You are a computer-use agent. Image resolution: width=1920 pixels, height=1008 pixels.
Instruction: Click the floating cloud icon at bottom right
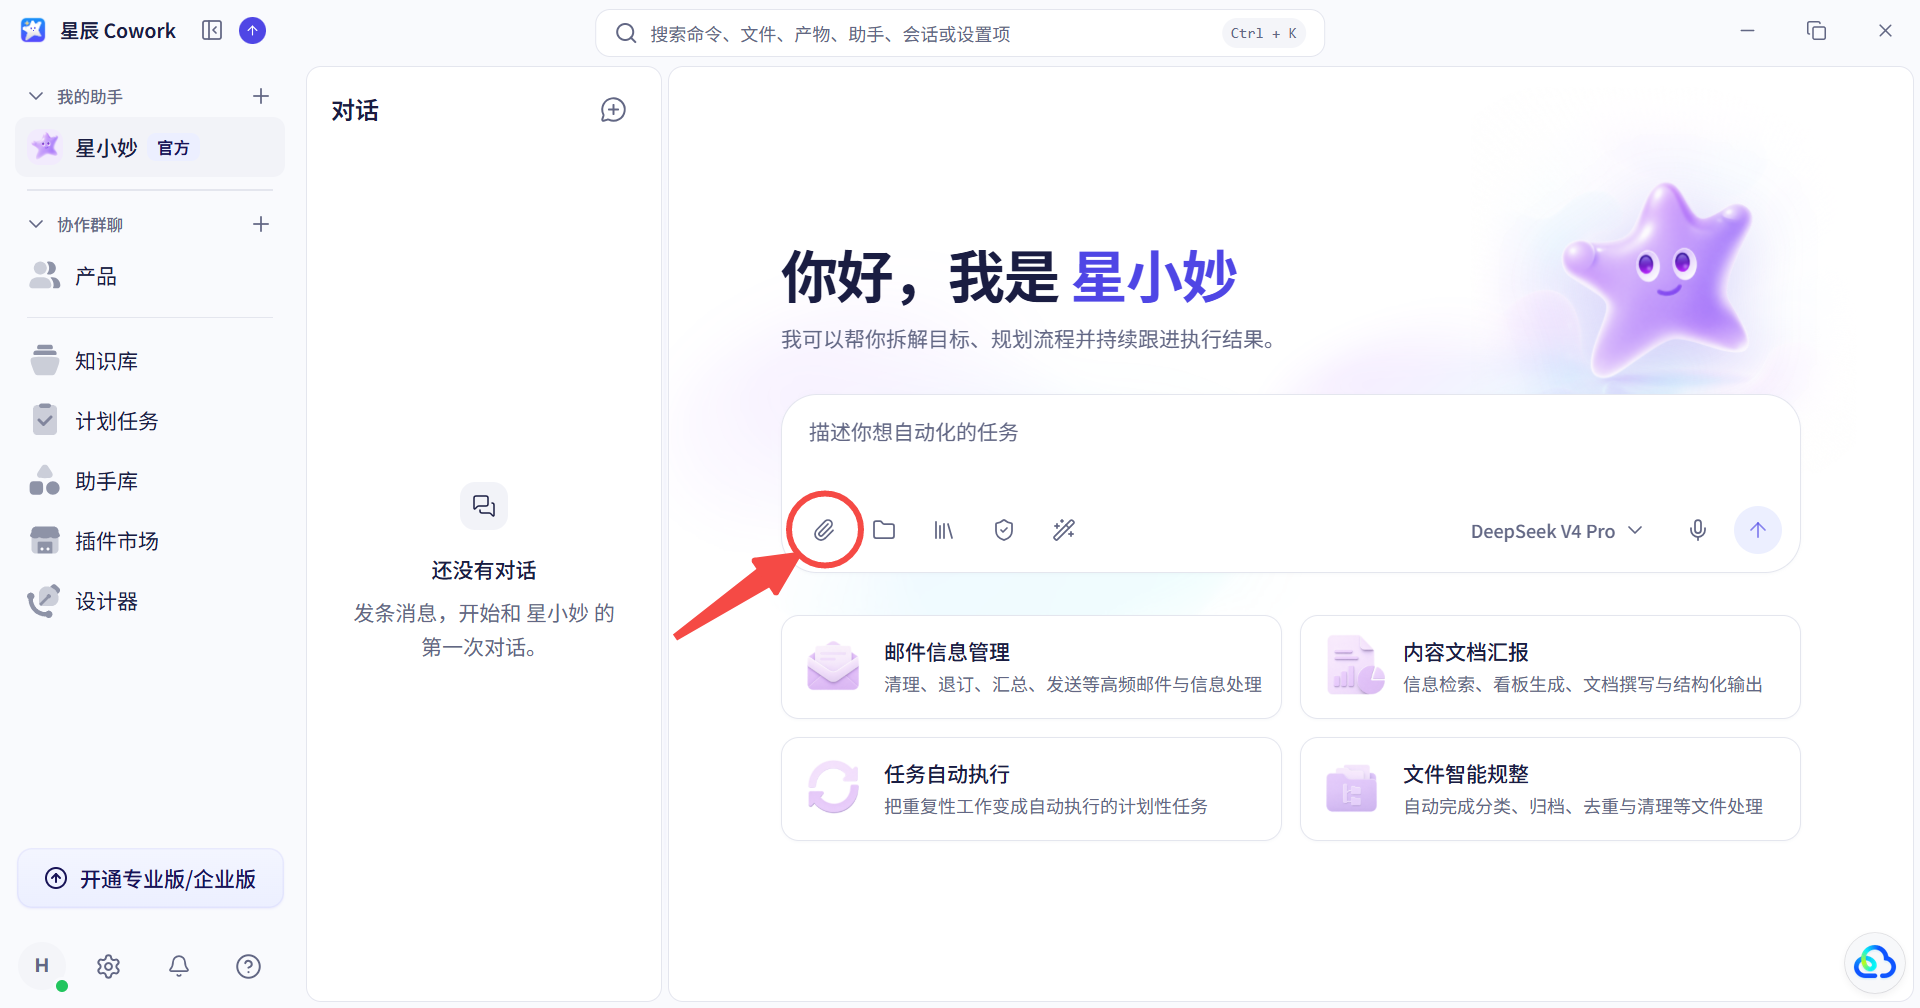pos(1874,964)
